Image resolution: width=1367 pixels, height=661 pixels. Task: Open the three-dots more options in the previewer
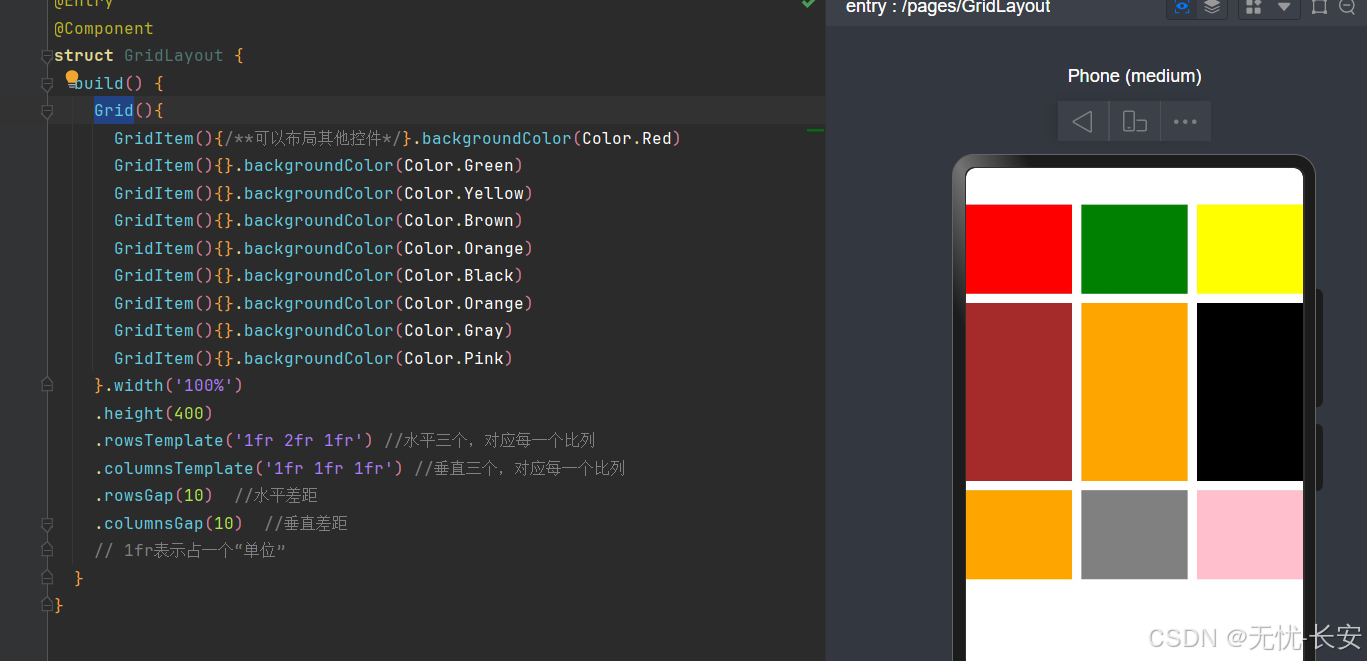pyautogui.click(x=1186, y=121)
